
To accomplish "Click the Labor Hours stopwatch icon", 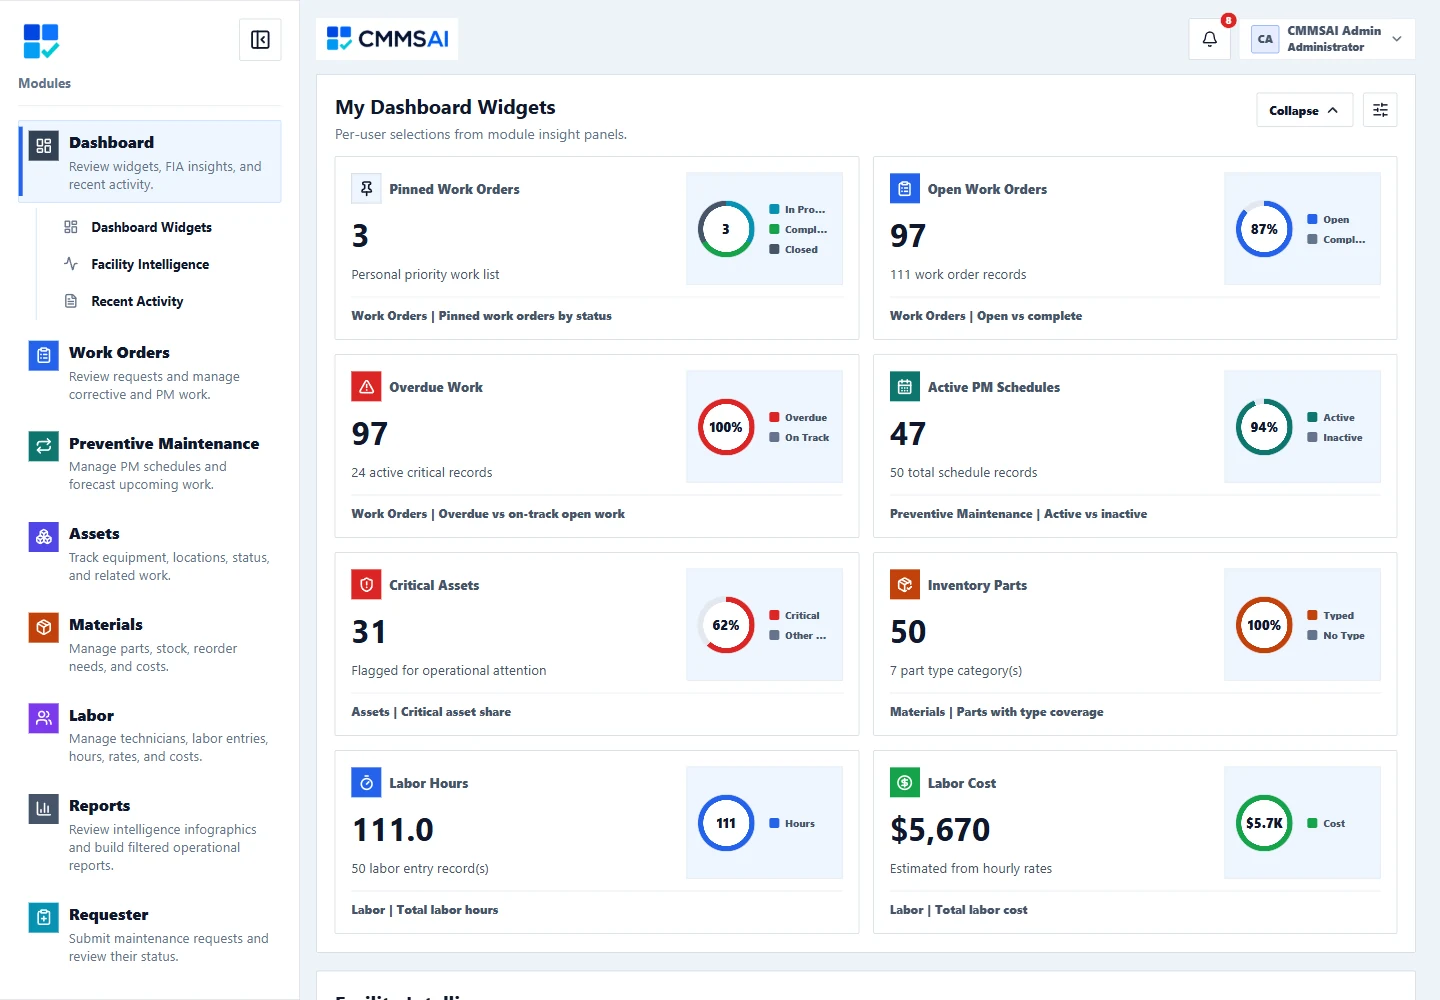I will (367, 783).
